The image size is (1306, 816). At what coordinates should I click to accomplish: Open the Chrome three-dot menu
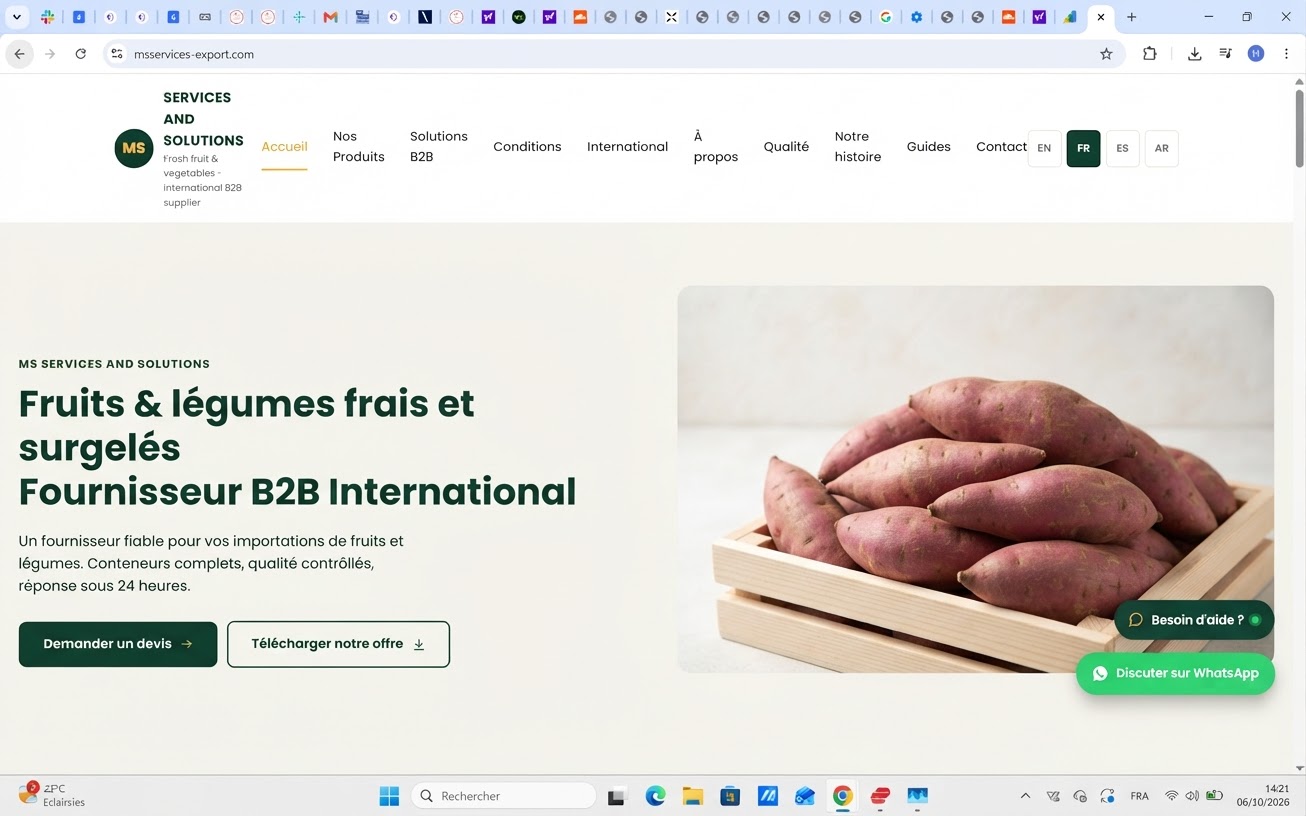tap(1286, 54)
